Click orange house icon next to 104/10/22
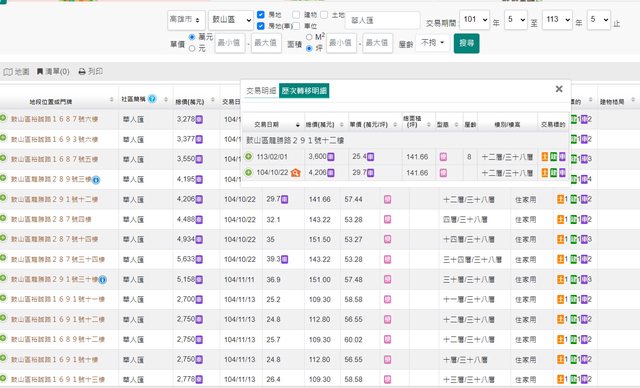 coord(295,173)
